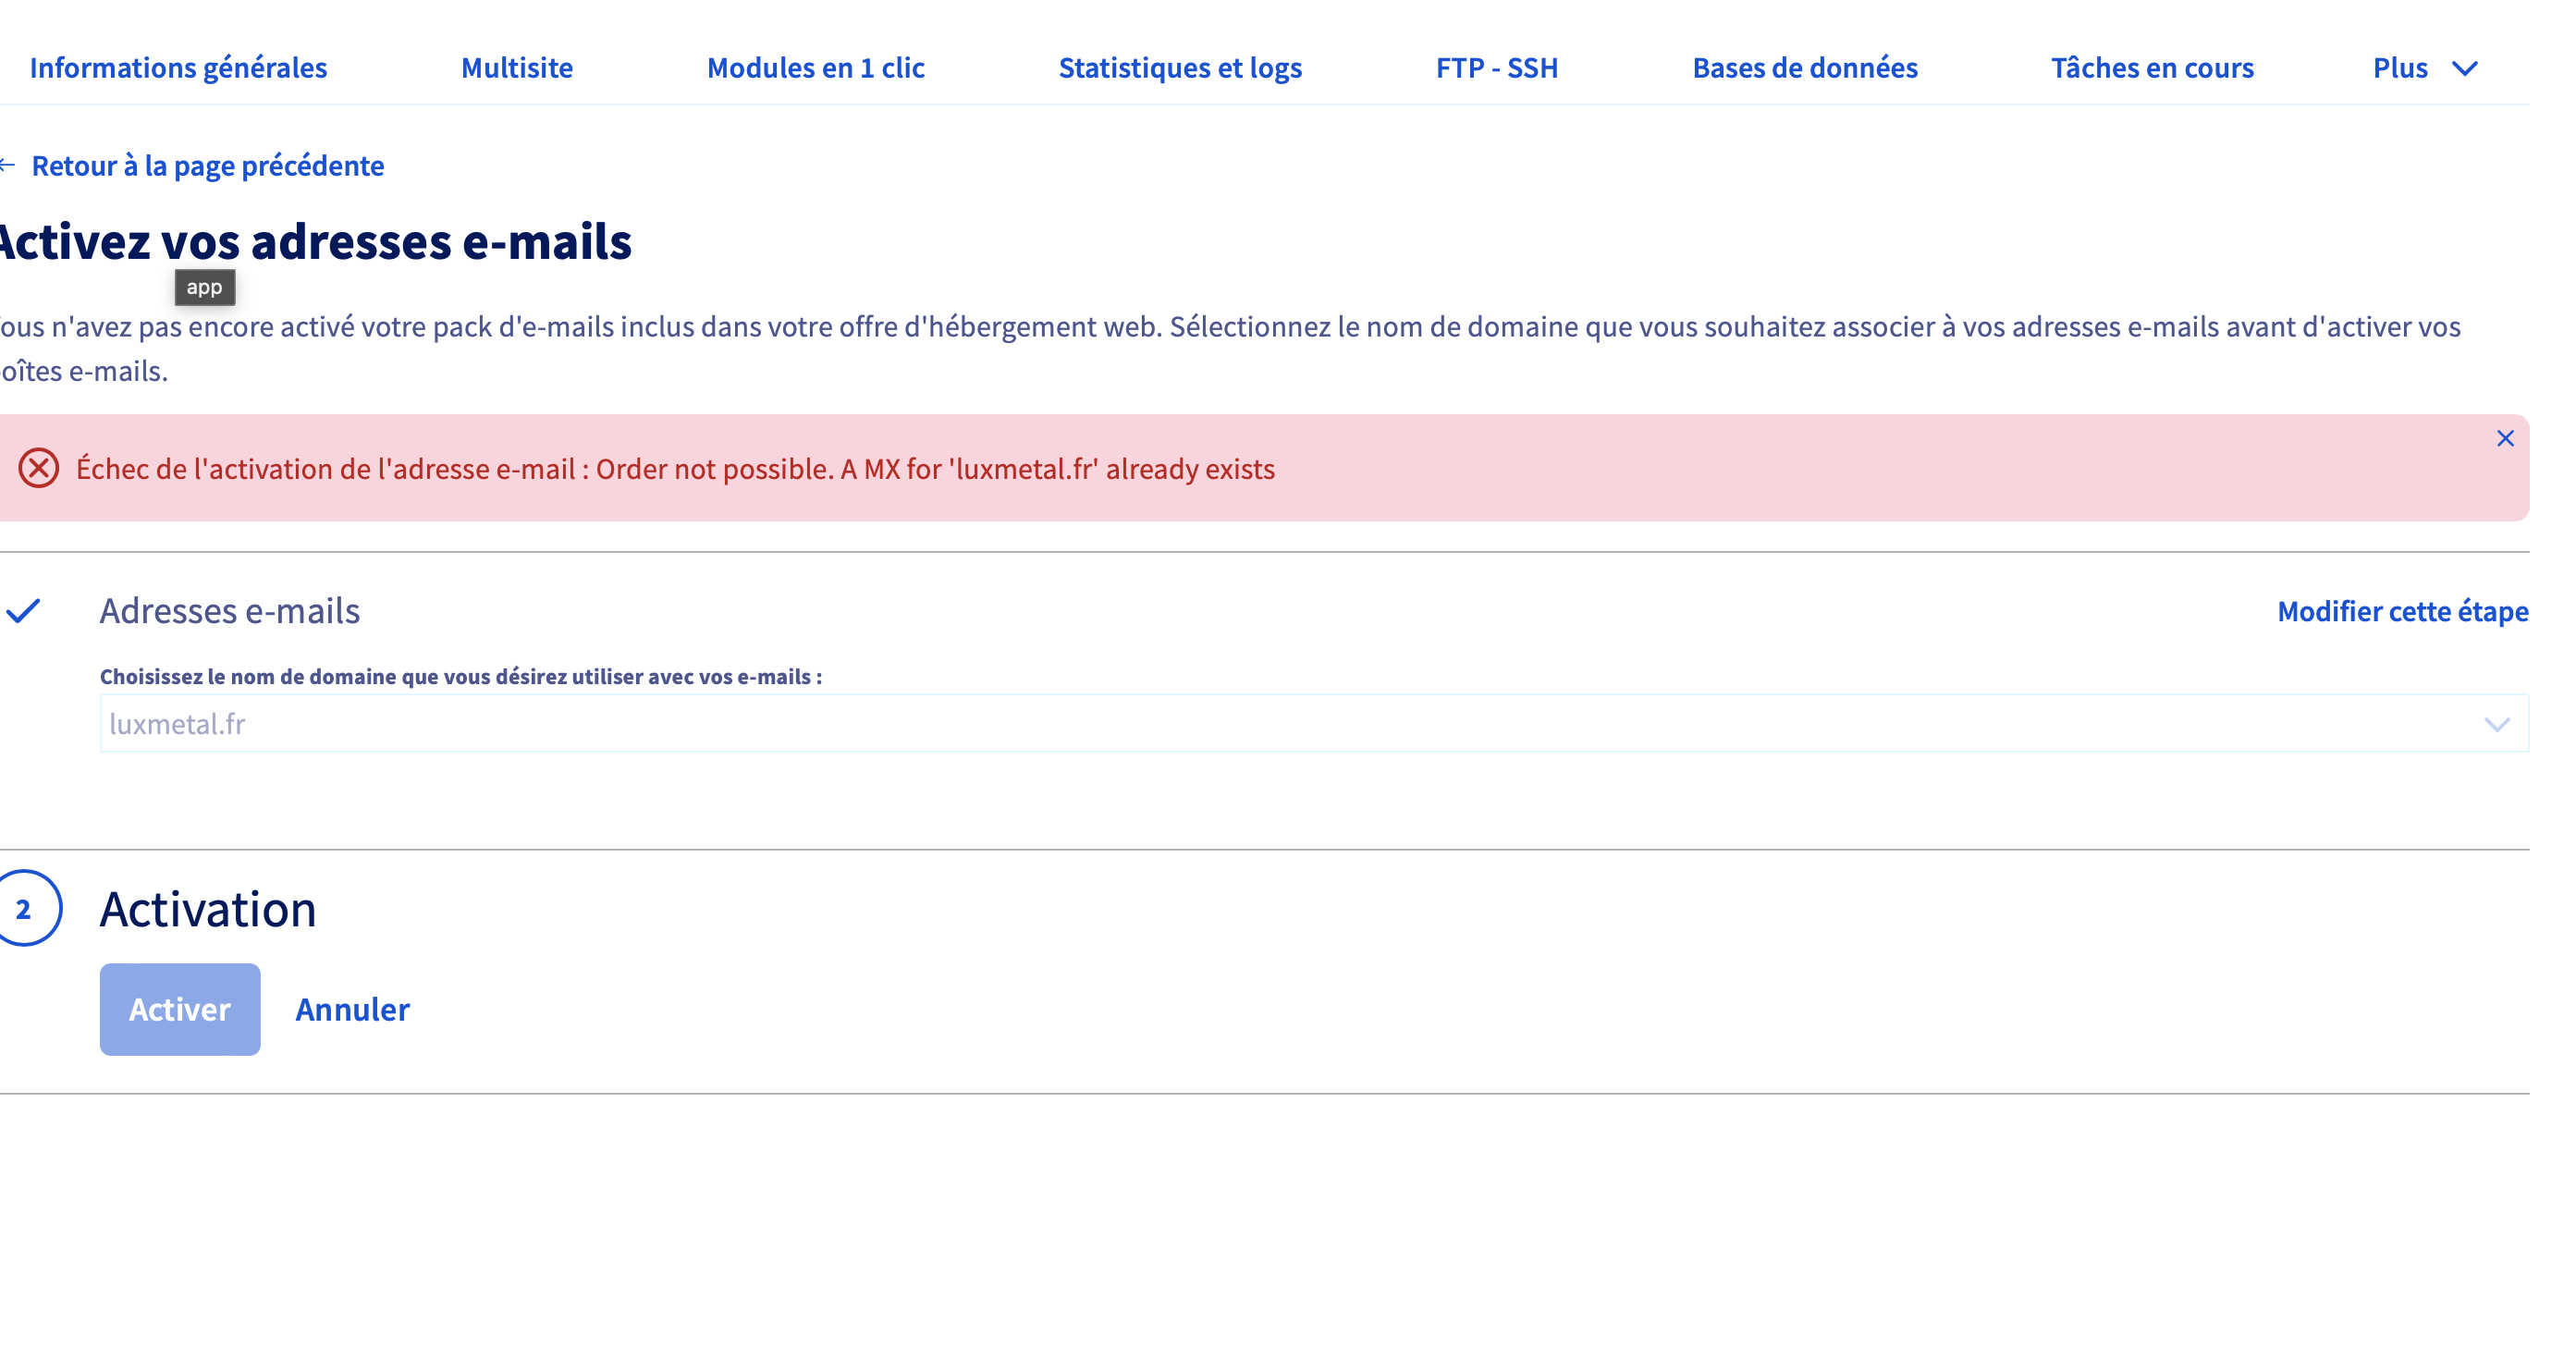Follow Retour à la page précédente link
Viewport: 2576px width, 1372px height.
(x=207, y=165)
